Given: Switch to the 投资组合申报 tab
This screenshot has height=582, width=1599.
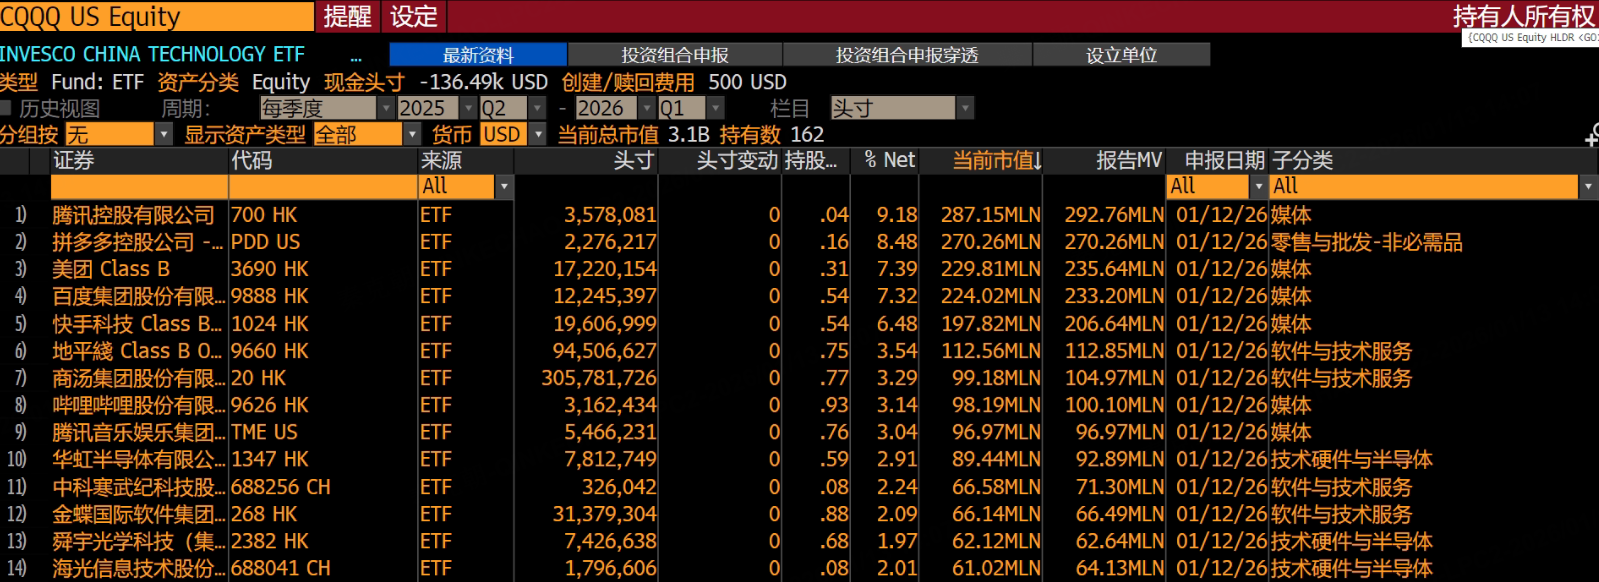Looking at the screenshot, I should 675,55.
